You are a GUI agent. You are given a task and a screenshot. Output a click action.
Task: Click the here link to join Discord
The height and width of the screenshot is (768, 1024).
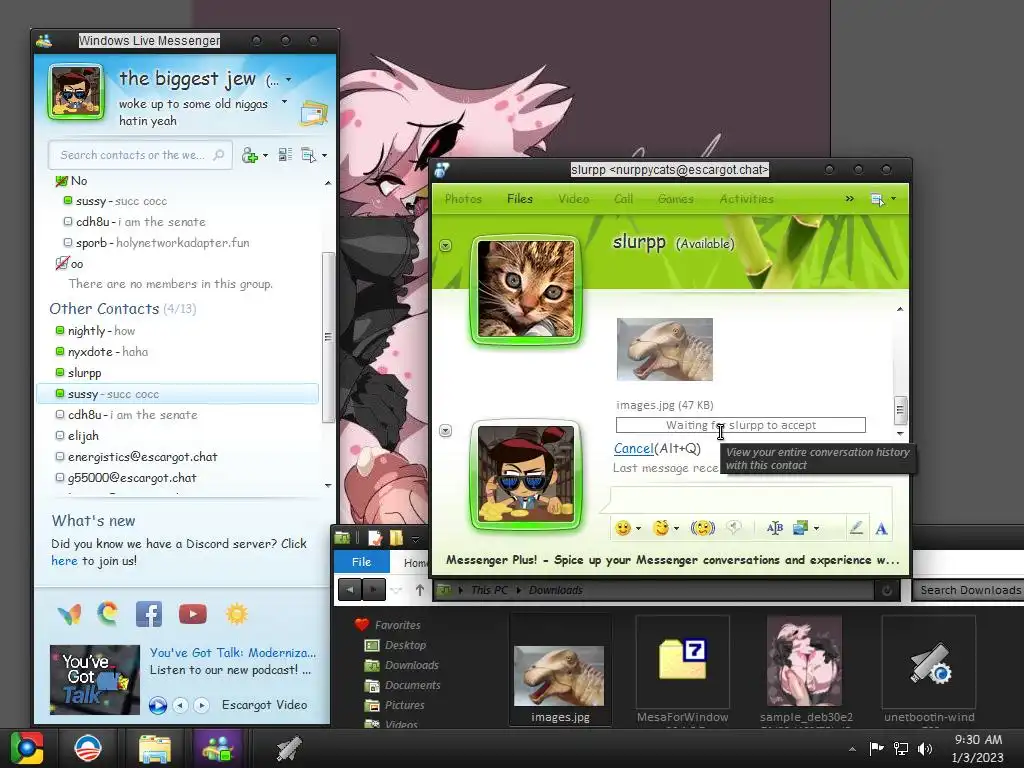(64, 560)
